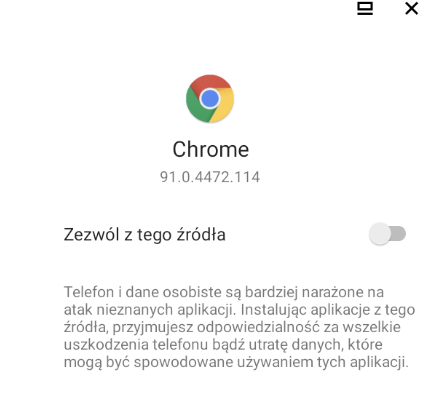Tap the green segment of the Chrome logo
Image resolution: width=424 pixels, height=406 pixels.
pyautogui.click(x=196, y=106)
